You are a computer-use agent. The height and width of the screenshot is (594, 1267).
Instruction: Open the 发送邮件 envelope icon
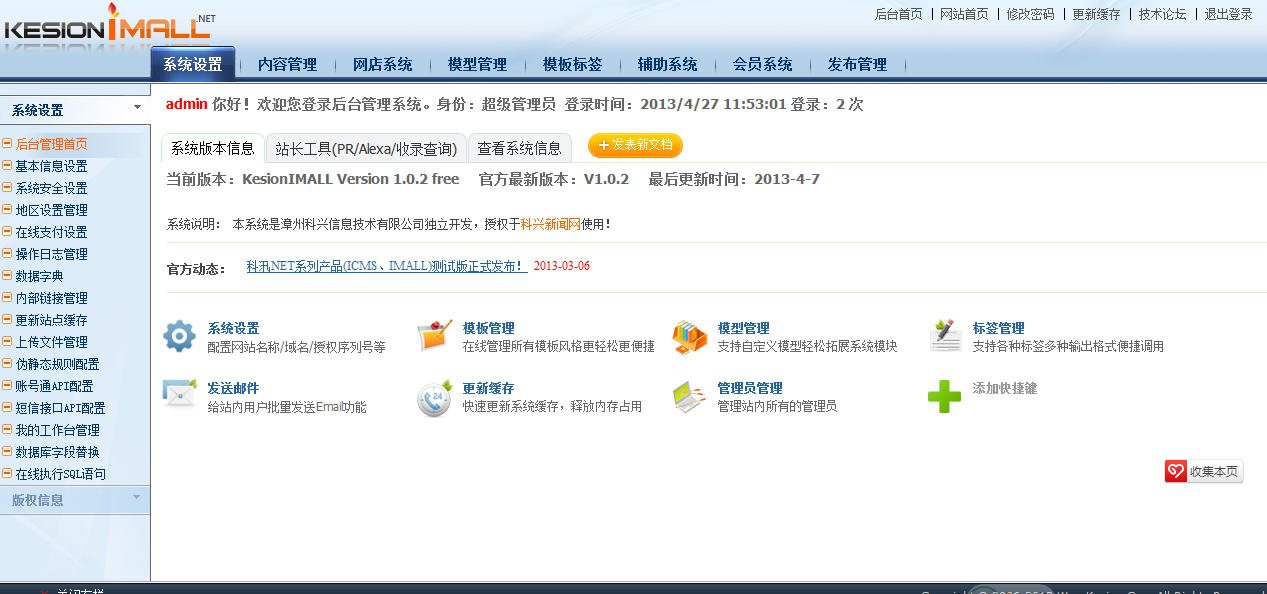tap(180, 394)
